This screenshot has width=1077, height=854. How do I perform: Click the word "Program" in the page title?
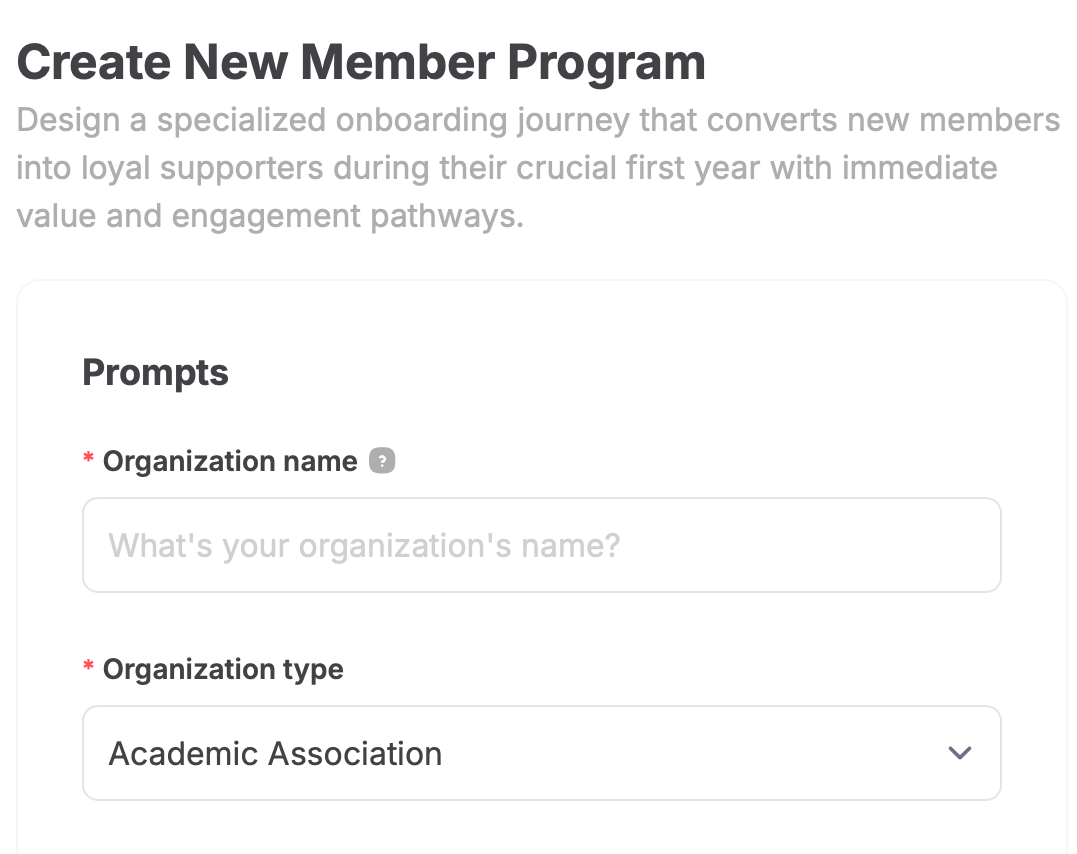606,62
